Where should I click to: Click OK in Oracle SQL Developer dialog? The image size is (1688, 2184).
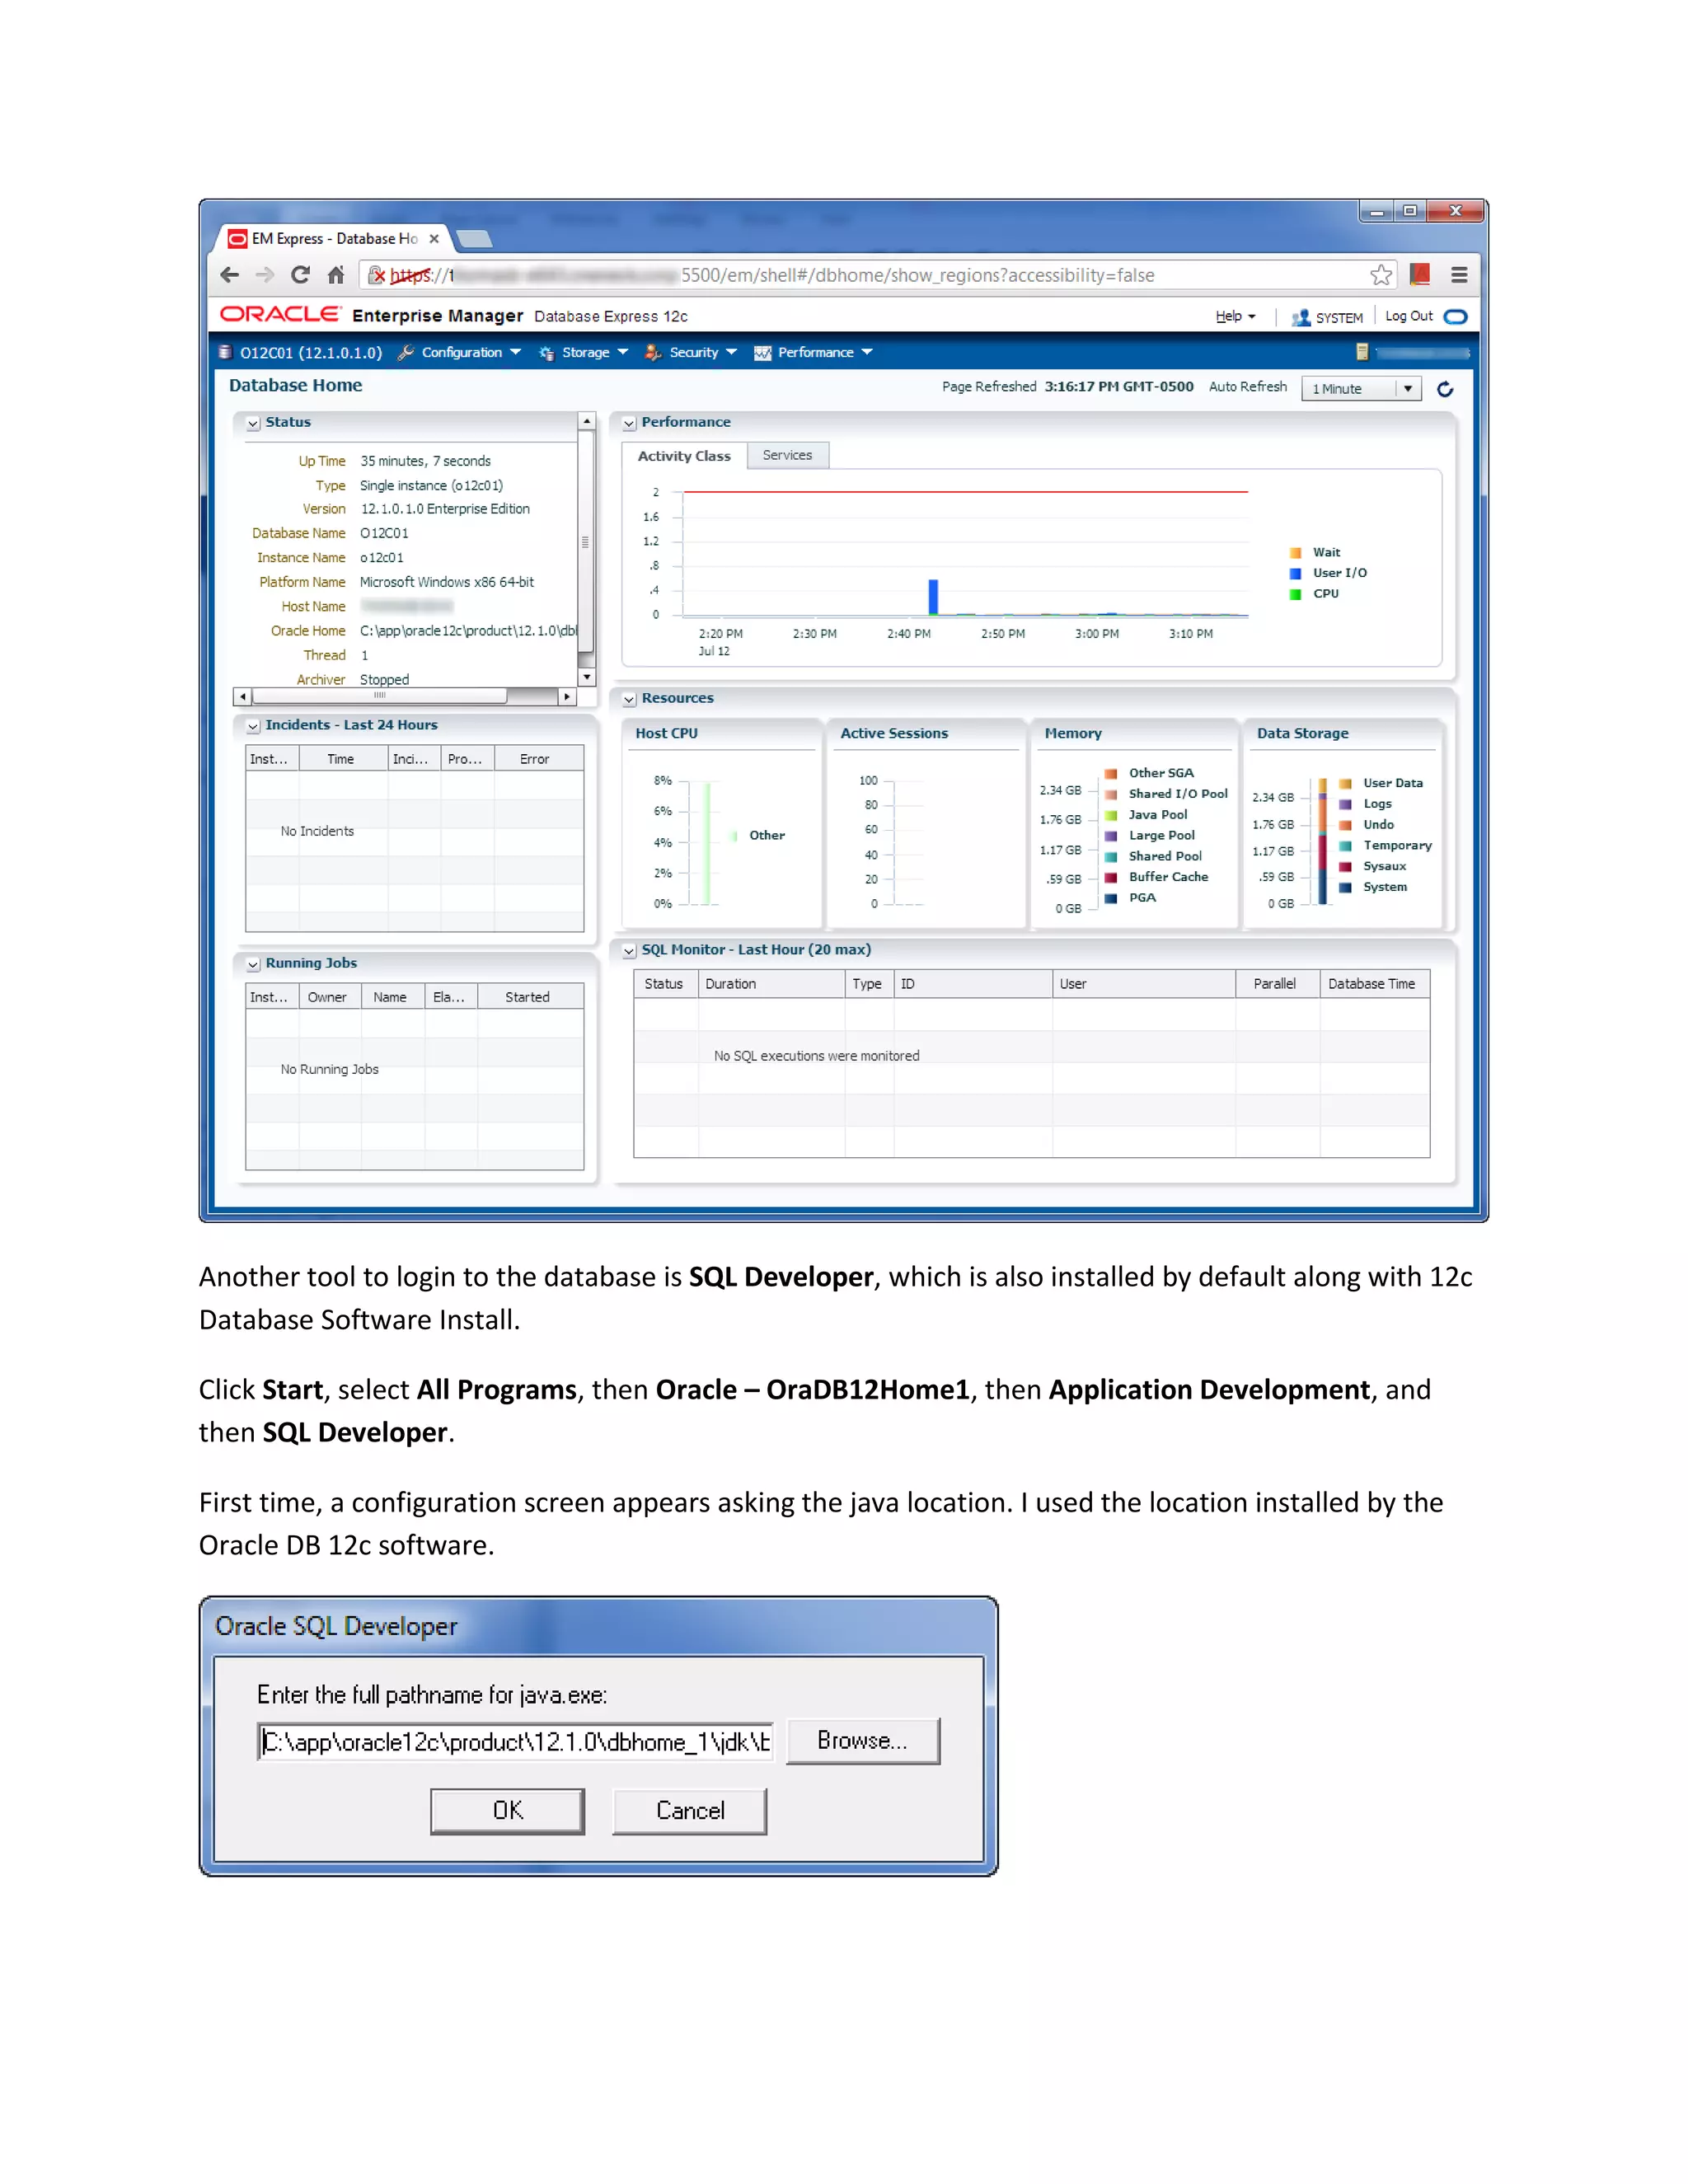point(507,1811)
